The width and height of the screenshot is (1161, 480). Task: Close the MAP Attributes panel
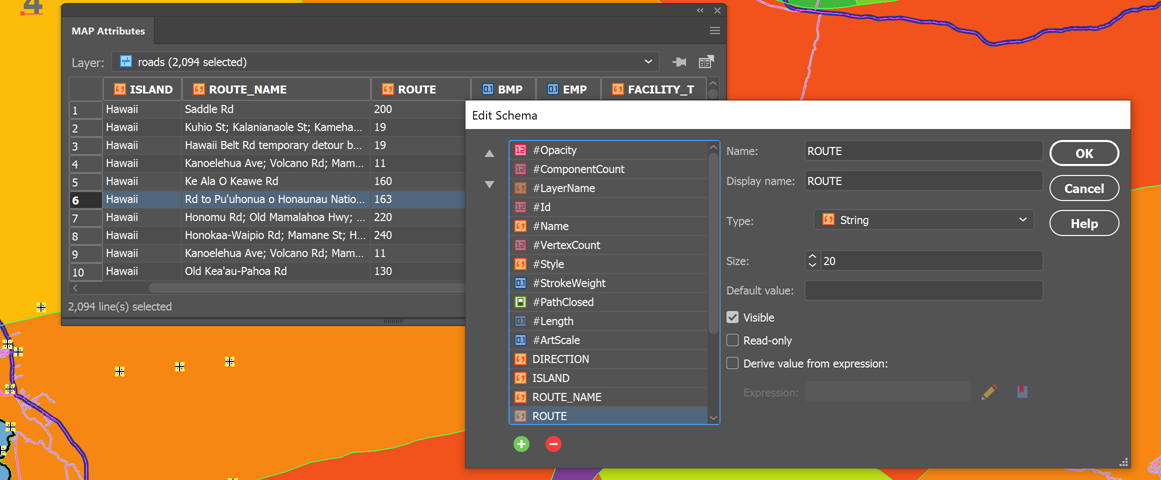717,10
